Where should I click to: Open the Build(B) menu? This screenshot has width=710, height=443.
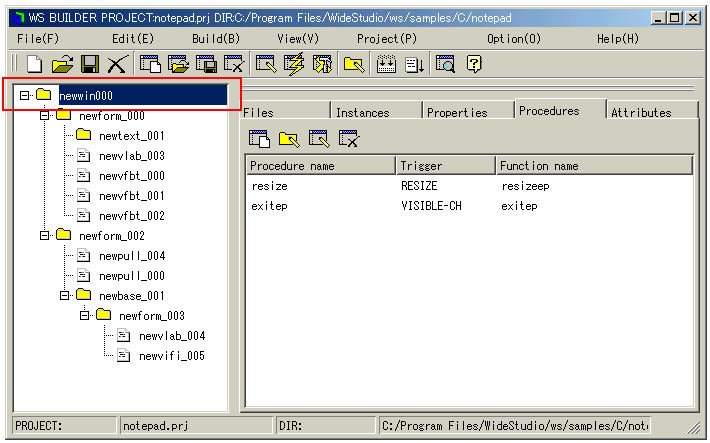pos(216,38)
